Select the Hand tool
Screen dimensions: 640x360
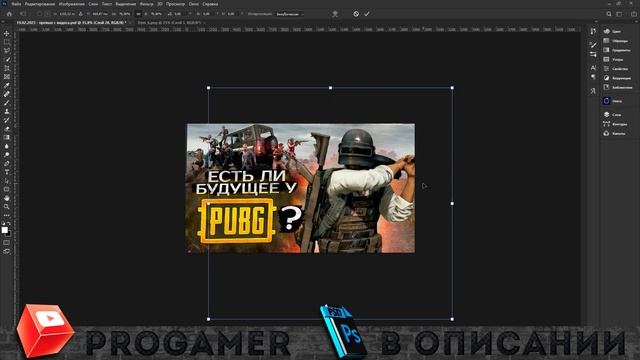pyautogui.click(x=7, y=198)
